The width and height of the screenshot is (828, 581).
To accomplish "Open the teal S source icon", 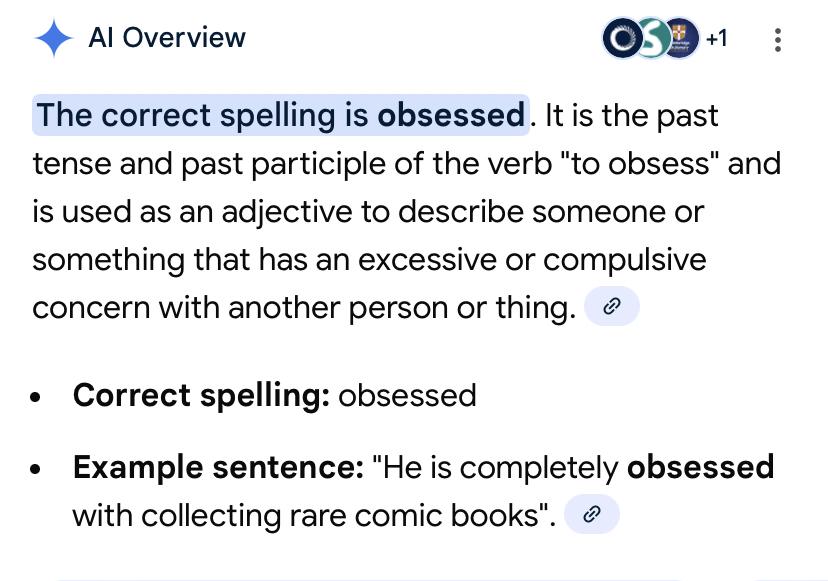I will coord(652,39).
